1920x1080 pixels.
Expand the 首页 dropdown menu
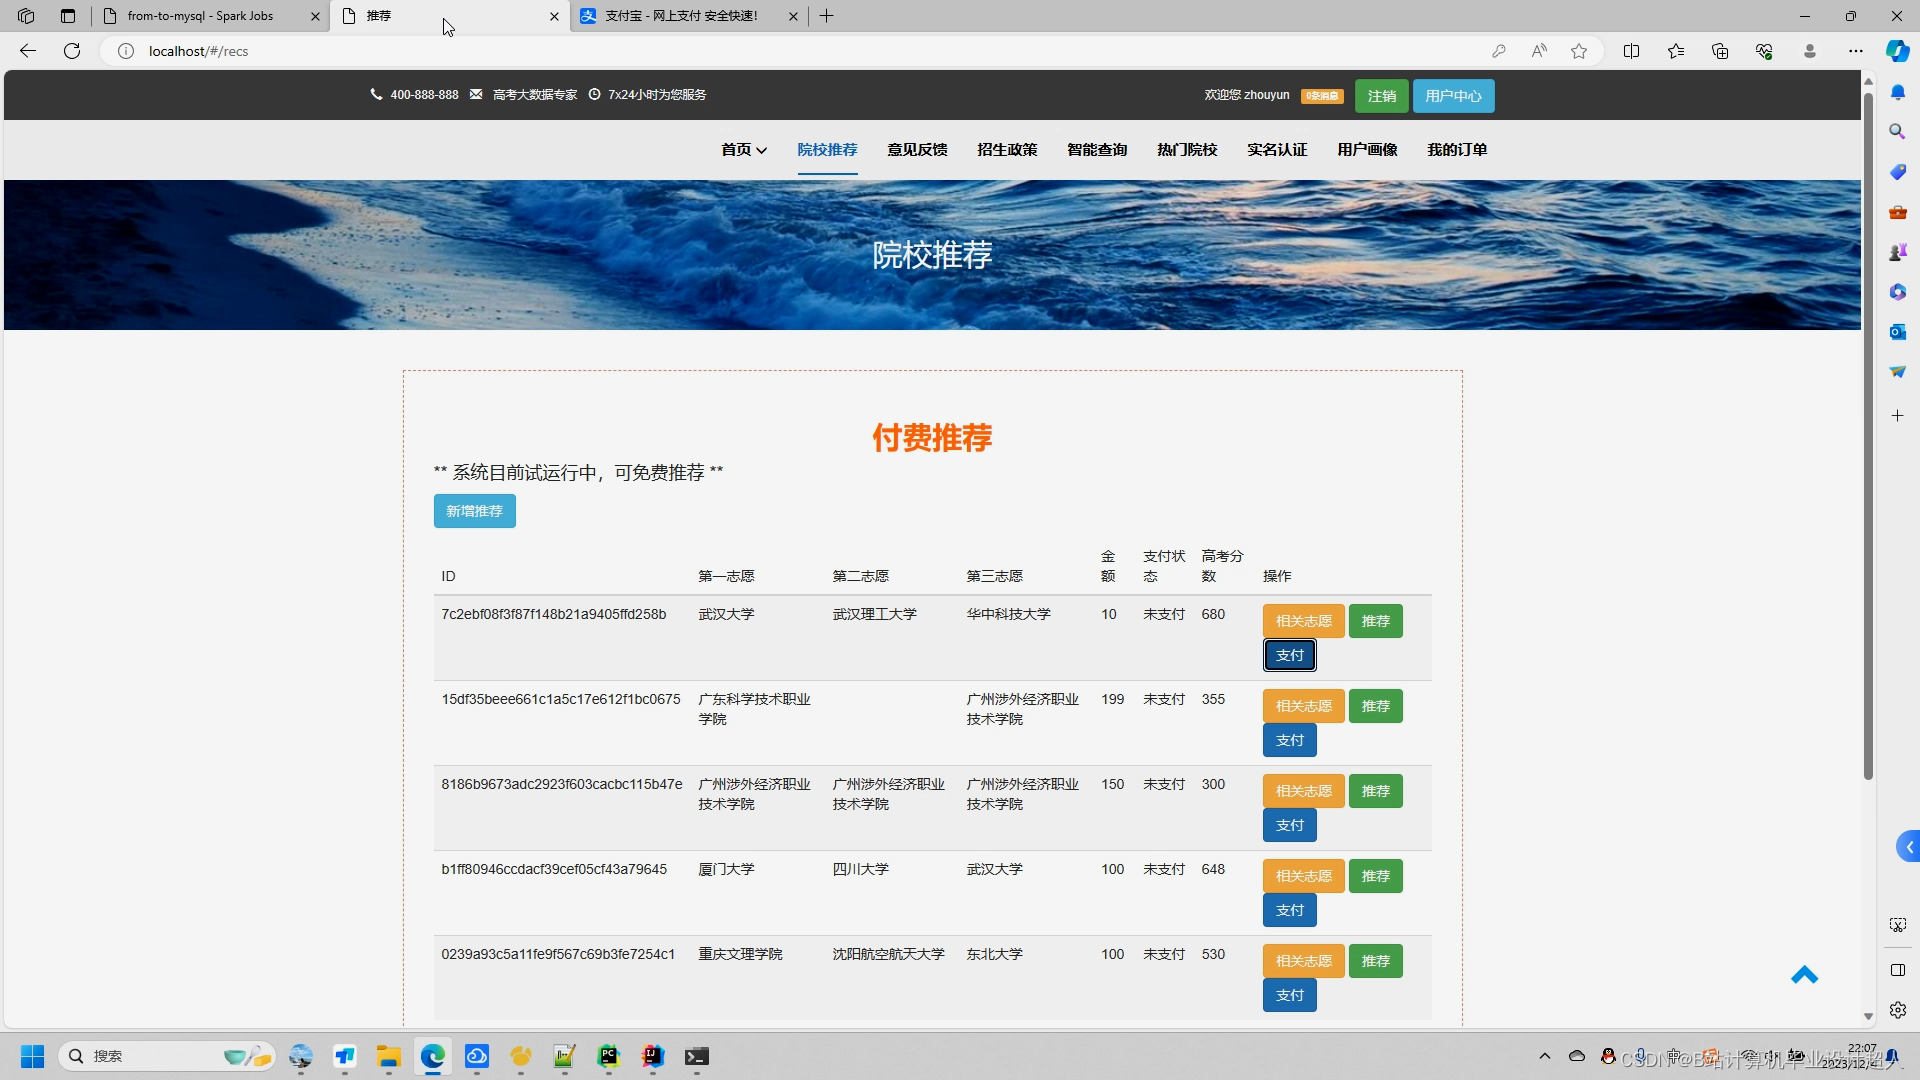(x=743, y=150)
